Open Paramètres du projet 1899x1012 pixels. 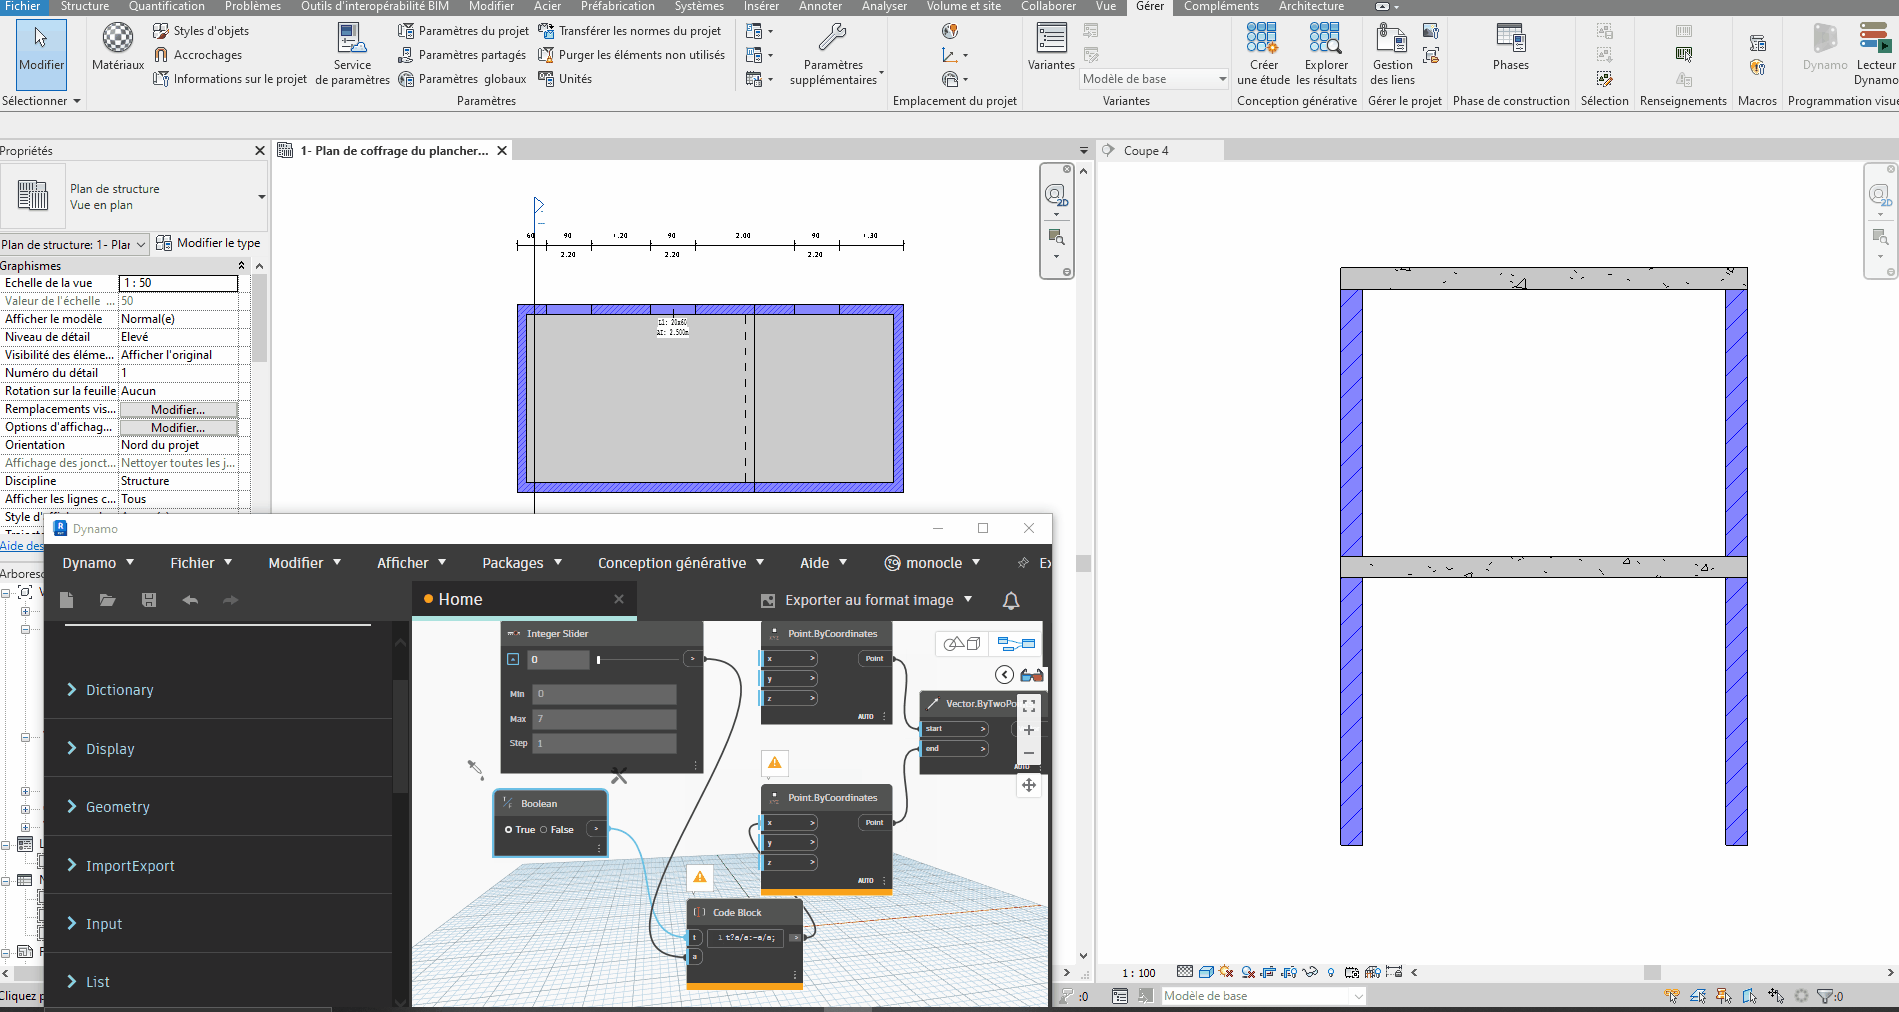[x=463, y=31]
